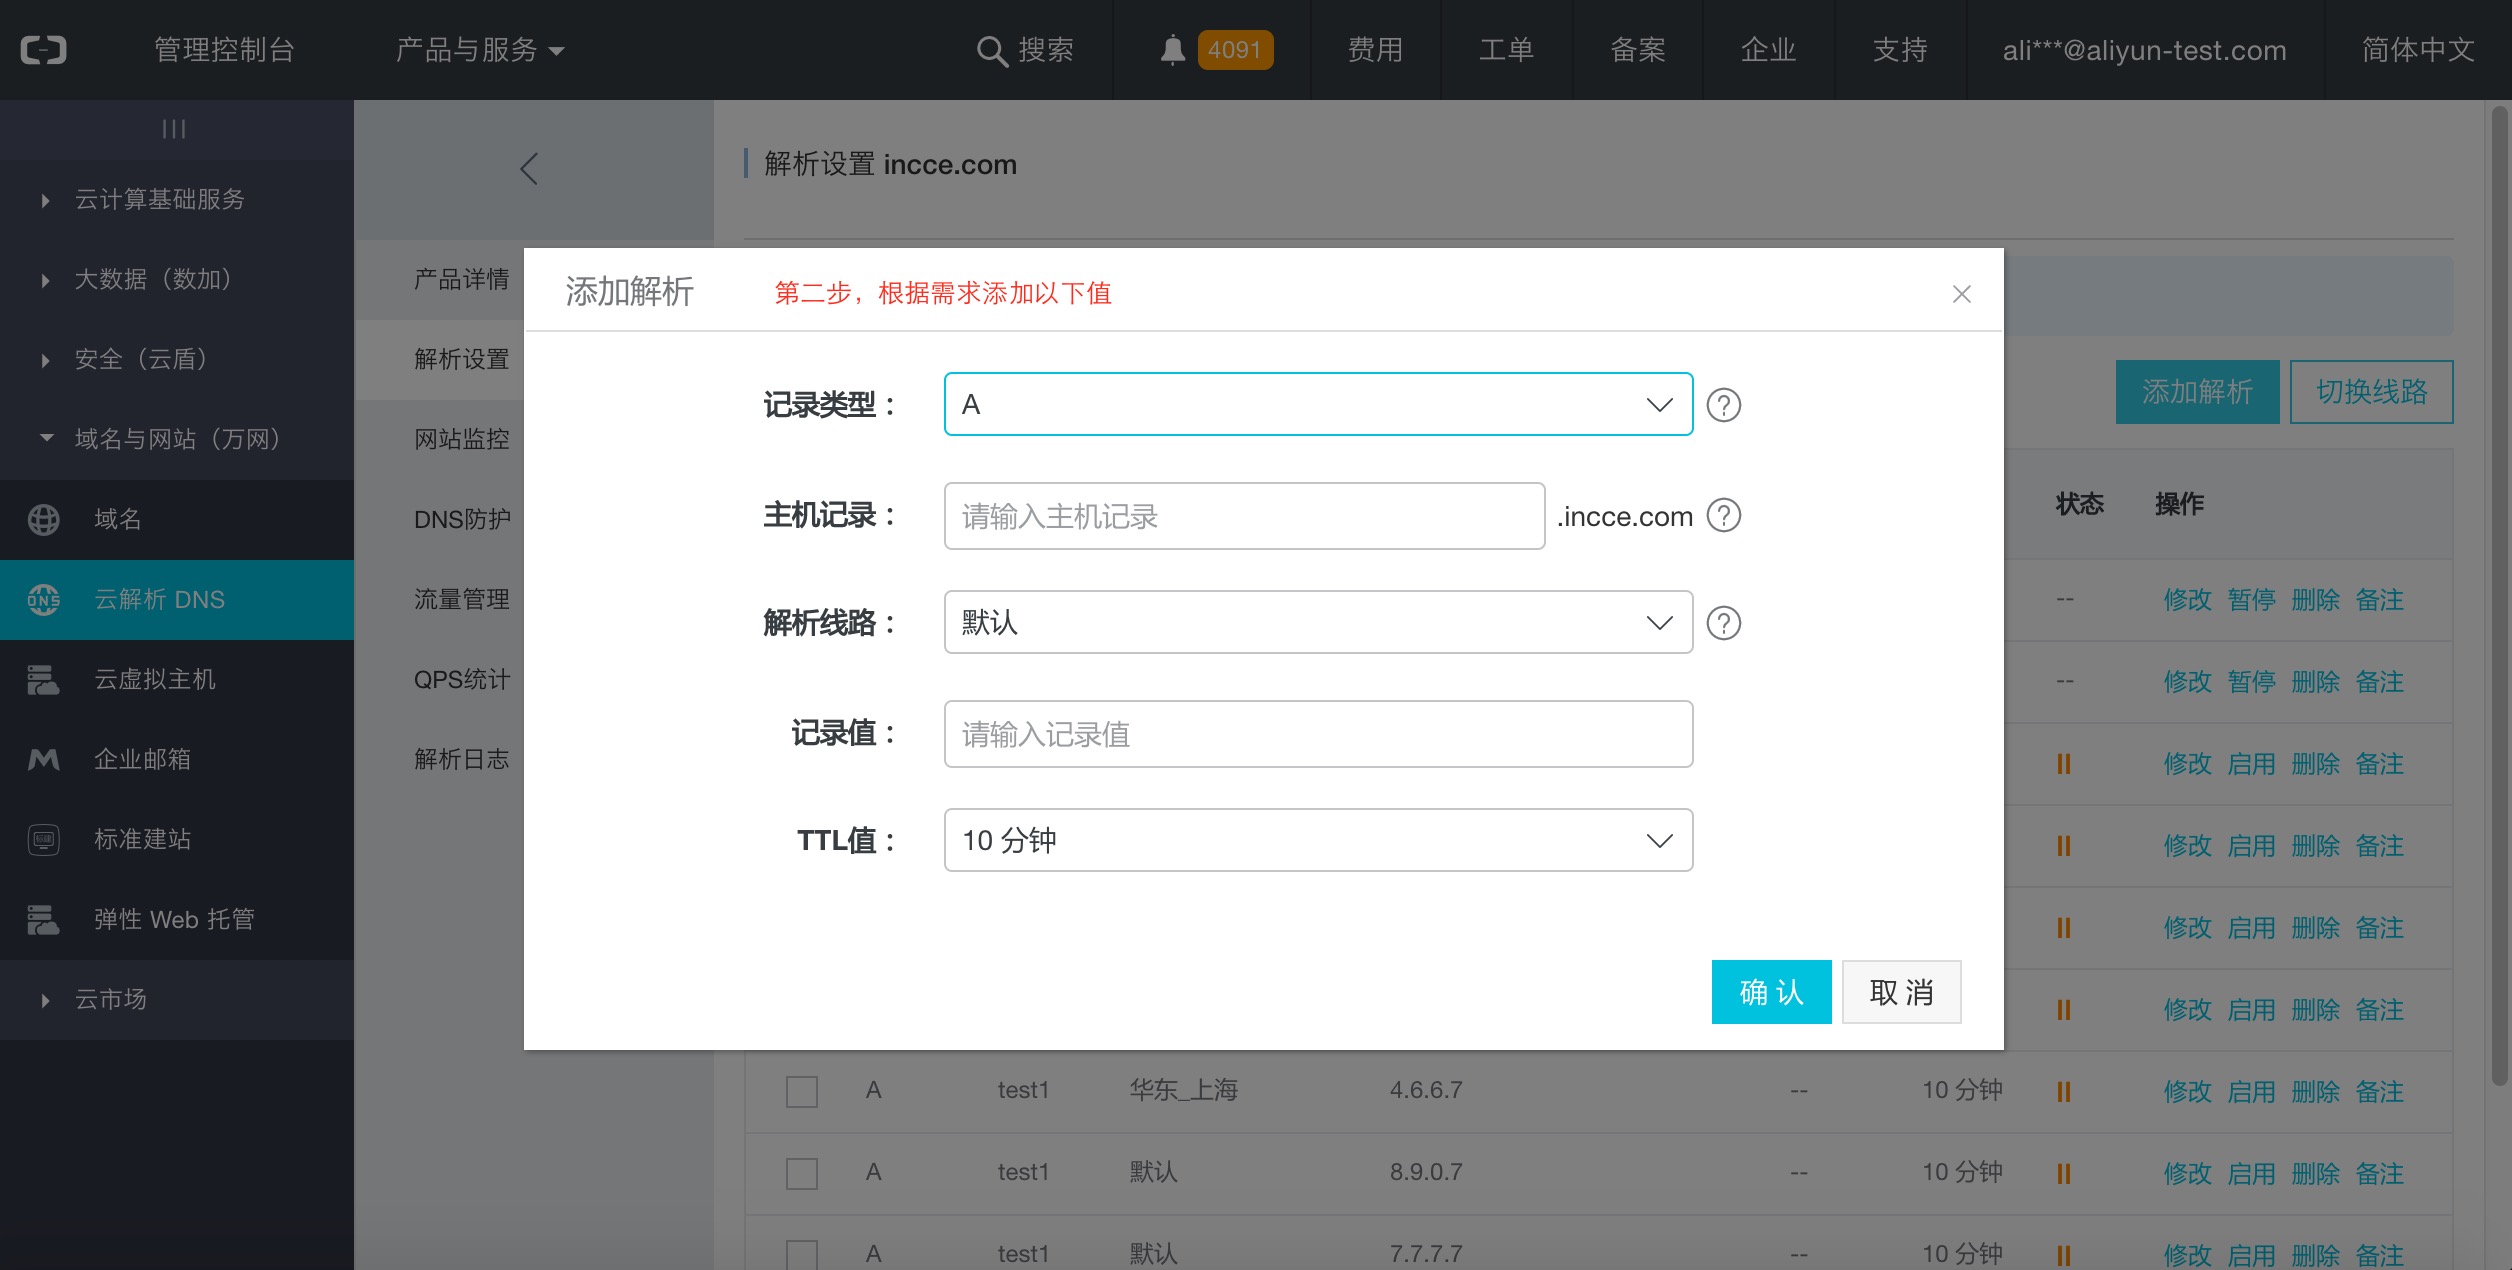Open 工单 in top navigation
The image size is (2512, 1270).
tap(1506, 50)
